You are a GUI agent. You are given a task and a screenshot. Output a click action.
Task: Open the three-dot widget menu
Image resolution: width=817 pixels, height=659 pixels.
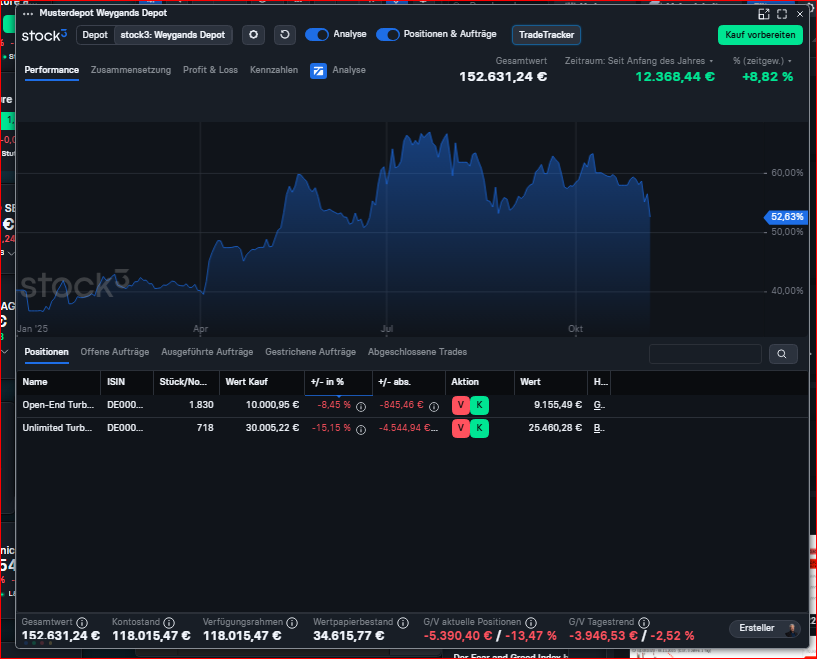[28, 13]
